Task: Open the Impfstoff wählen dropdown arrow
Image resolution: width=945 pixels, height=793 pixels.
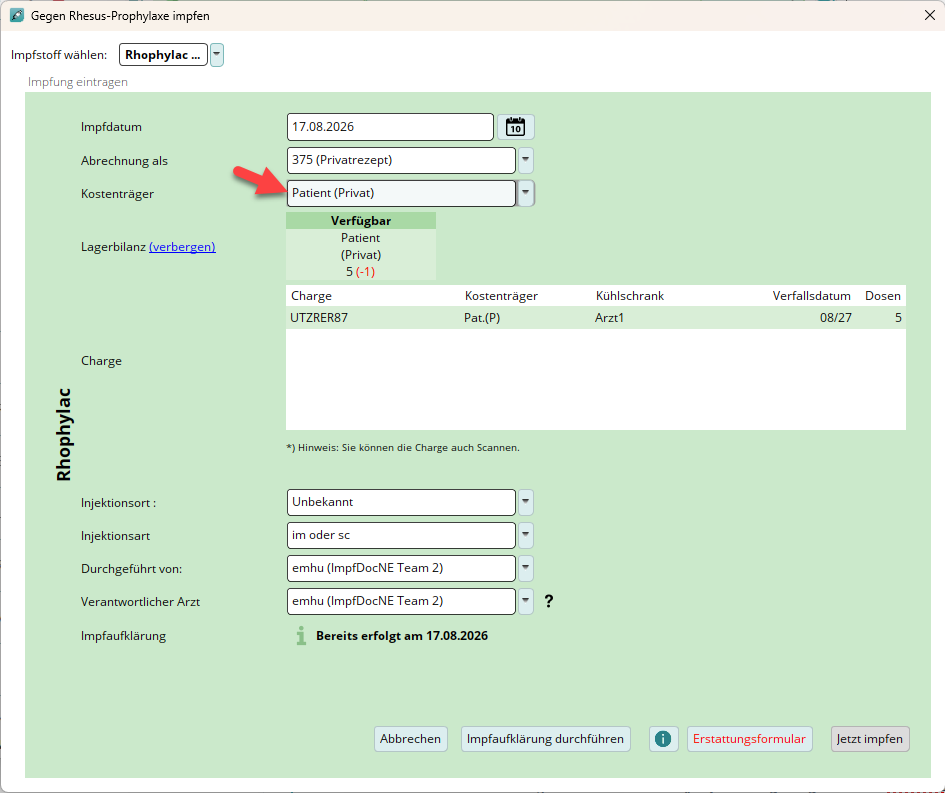Action: point(216,55)
